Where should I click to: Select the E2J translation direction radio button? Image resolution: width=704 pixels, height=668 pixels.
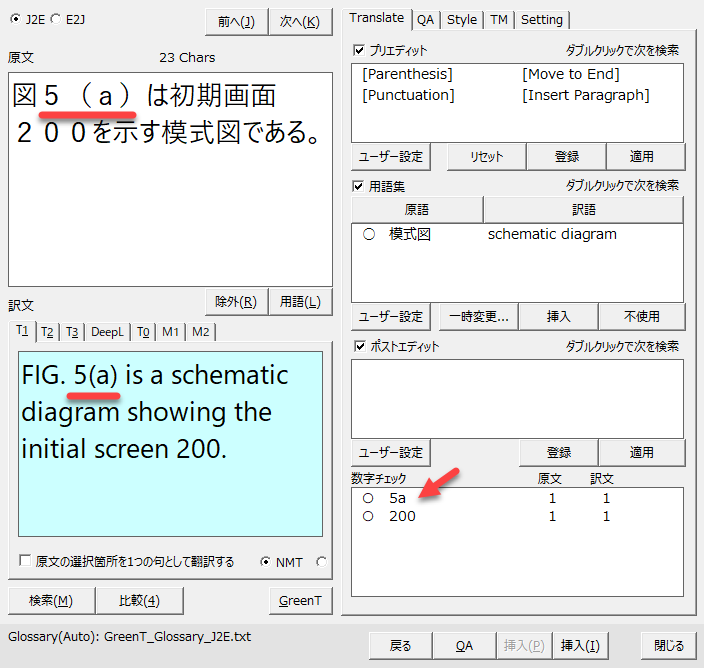pos(55,18)
